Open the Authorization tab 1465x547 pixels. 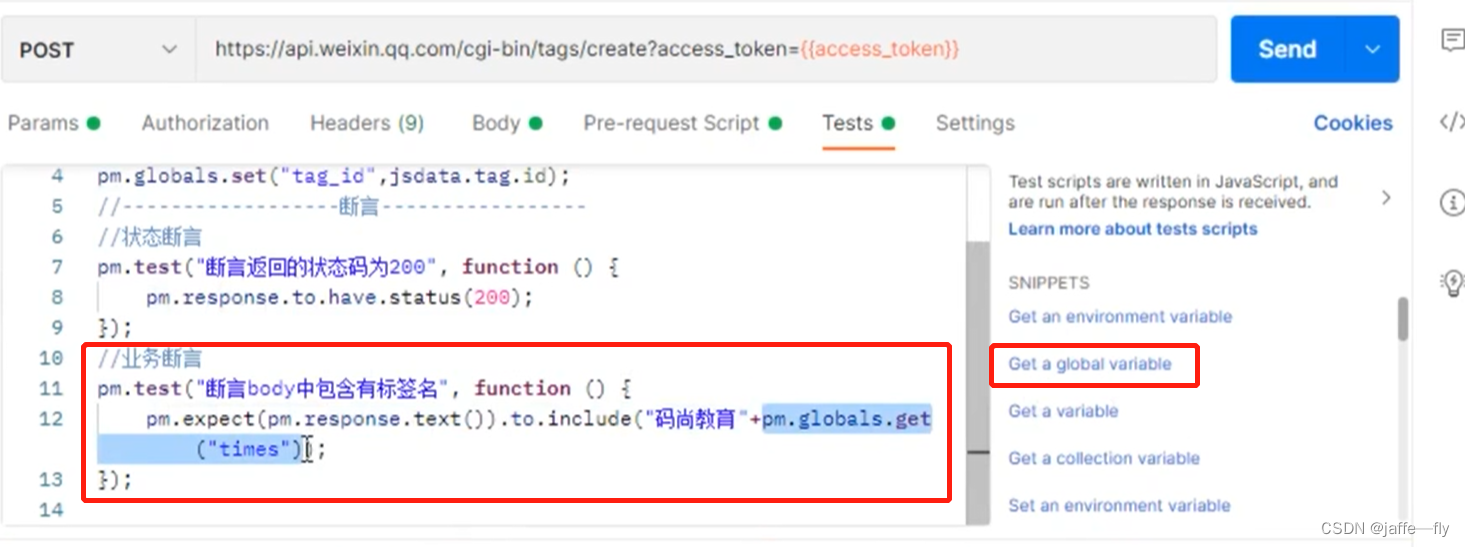(x=205, y=123)
